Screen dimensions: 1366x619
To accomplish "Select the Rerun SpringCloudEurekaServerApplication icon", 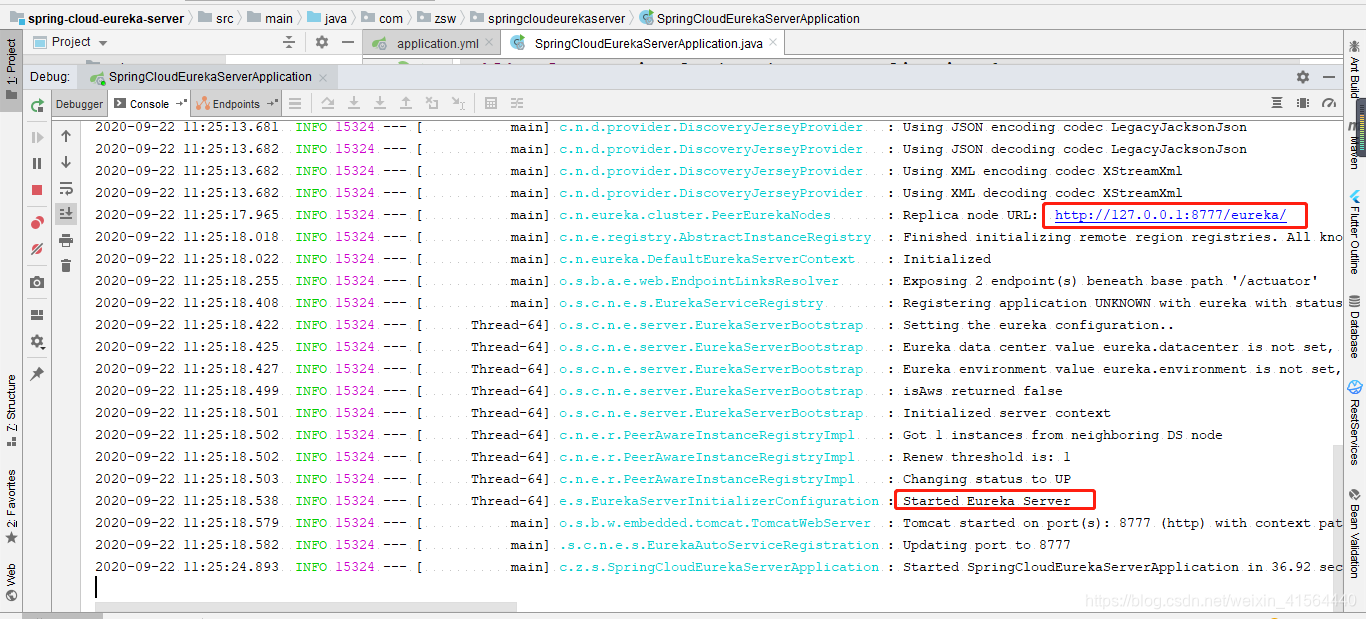I will pyautogui.click(x=37, y=107).
